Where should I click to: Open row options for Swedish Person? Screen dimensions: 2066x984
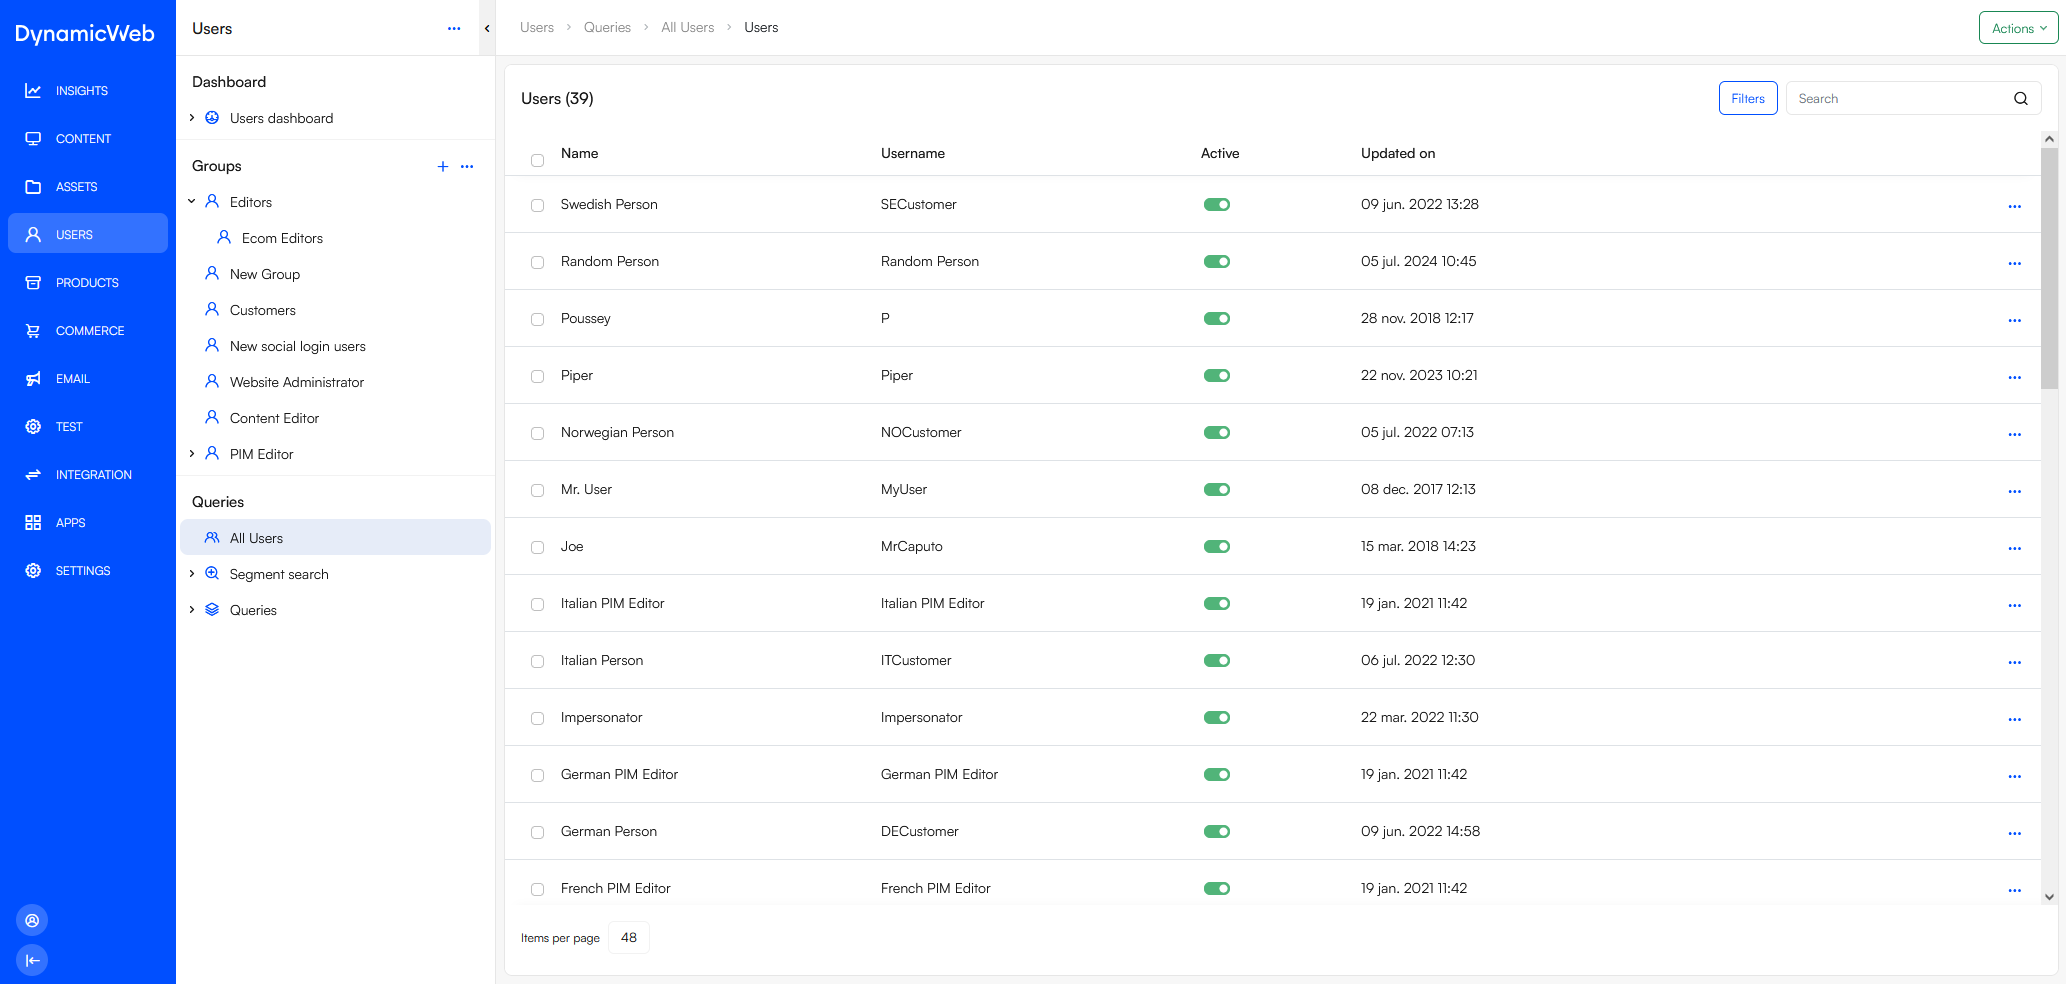pos(2014,206)
